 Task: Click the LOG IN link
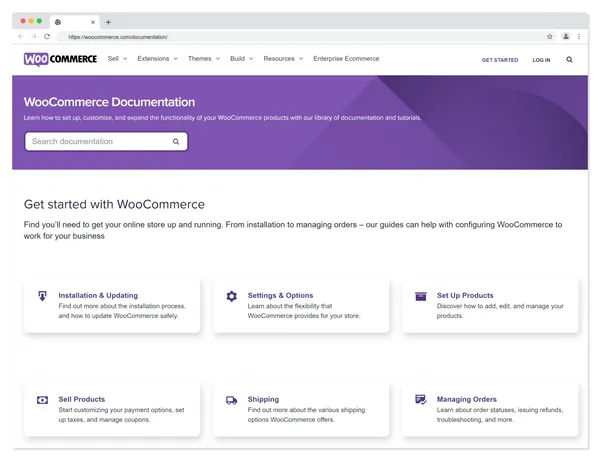[541, 60]
